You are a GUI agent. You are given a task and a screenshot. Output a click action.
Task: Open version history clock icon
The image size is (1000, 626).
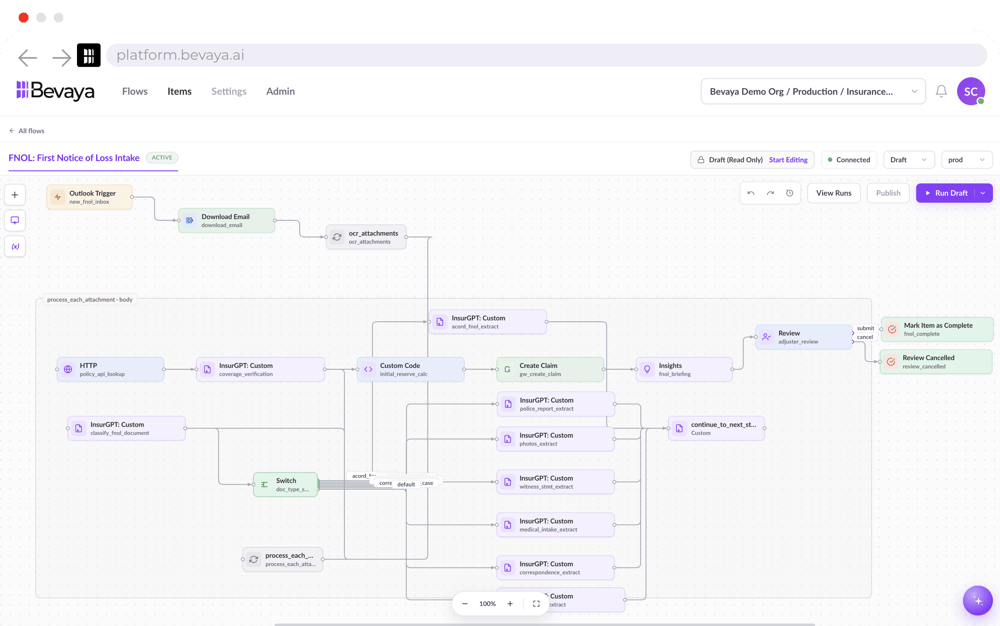coord(790,193)
